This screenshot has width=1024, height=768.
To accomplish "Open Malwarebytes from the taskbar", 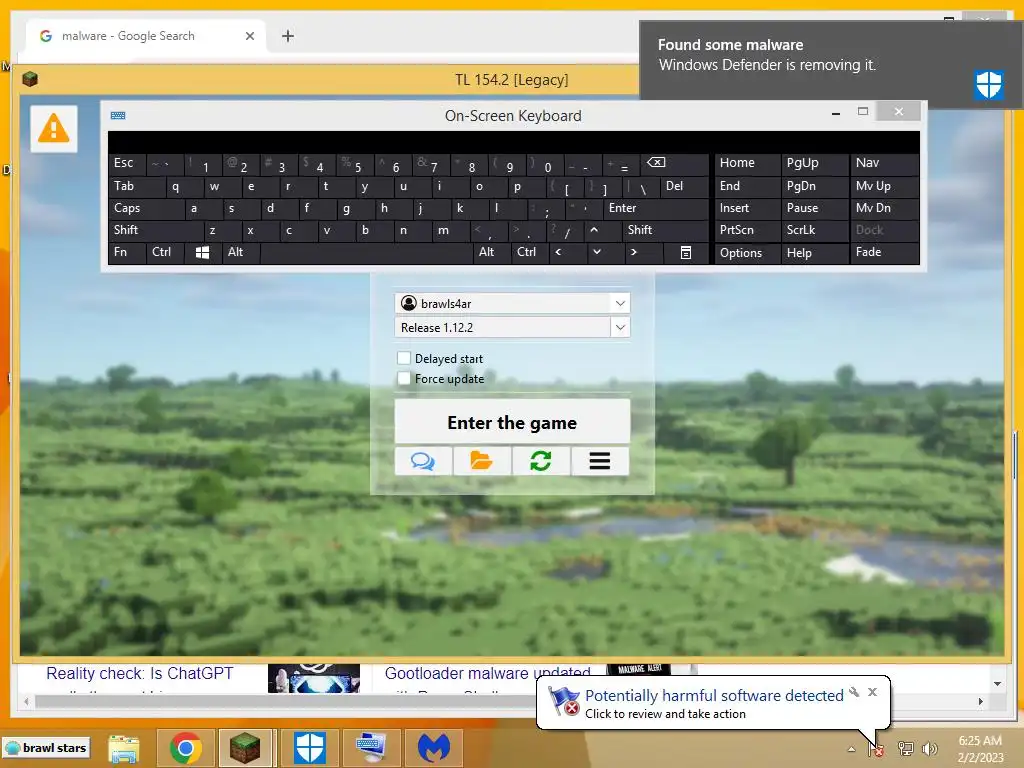I will [x=434, y=748].
